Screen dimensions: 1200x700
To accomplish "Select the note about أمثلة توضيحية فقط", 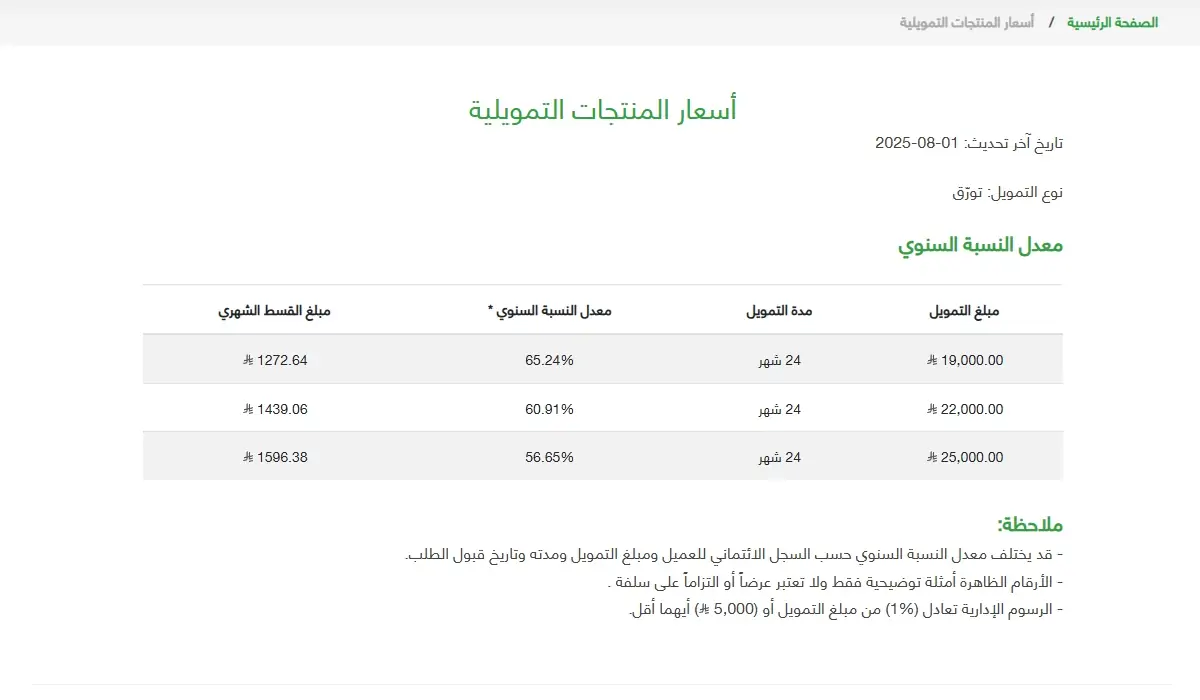I will coord(836,582).
